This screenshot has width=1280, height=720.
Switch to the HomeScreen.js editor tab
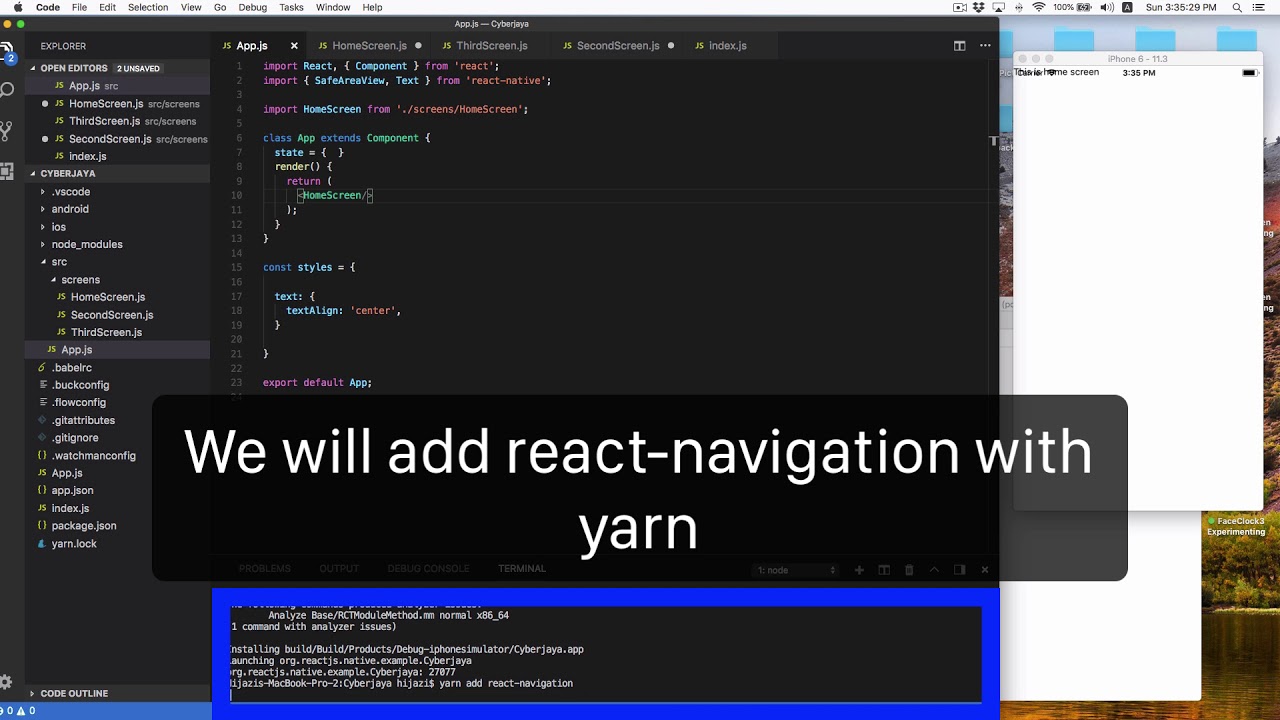pyautogui.click(x=369, y=46)
